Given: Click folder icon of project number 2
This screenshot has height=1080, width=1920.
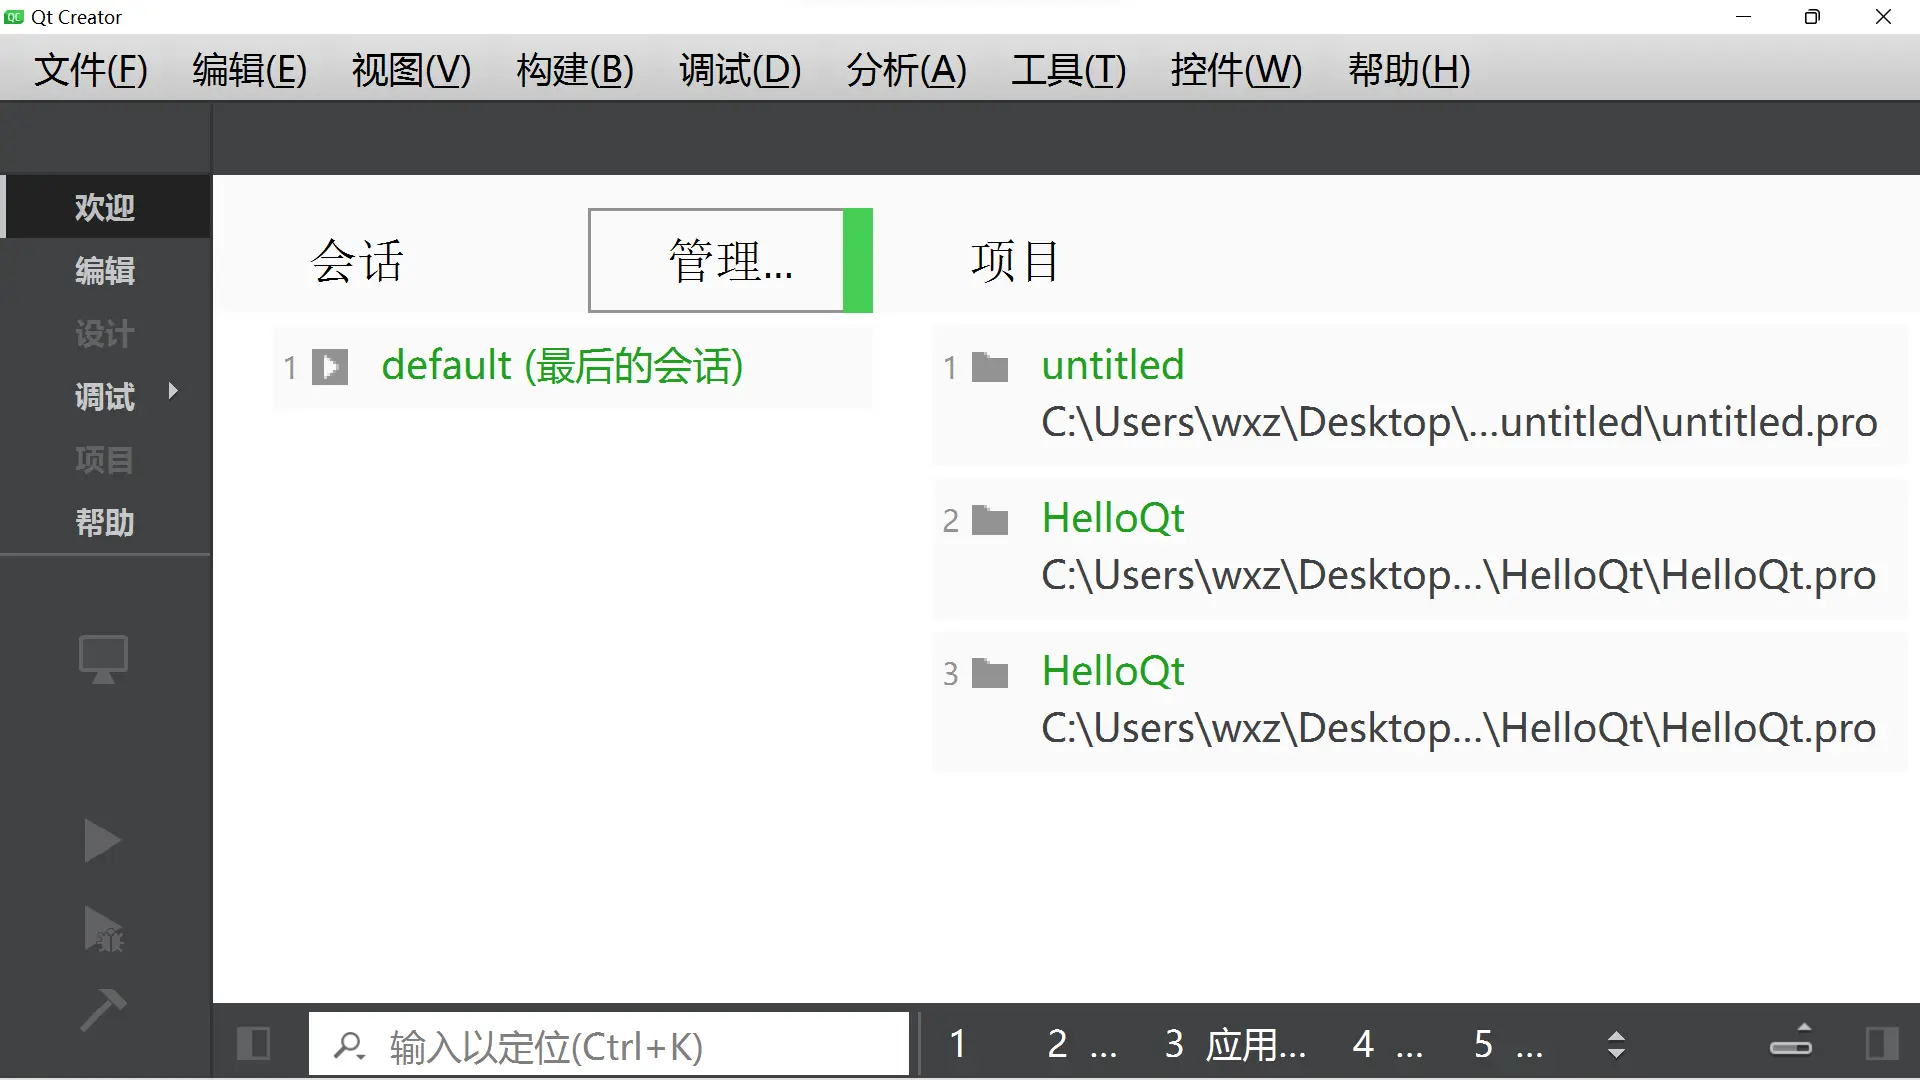Looking at the screenshot, I should coord(990,520).
